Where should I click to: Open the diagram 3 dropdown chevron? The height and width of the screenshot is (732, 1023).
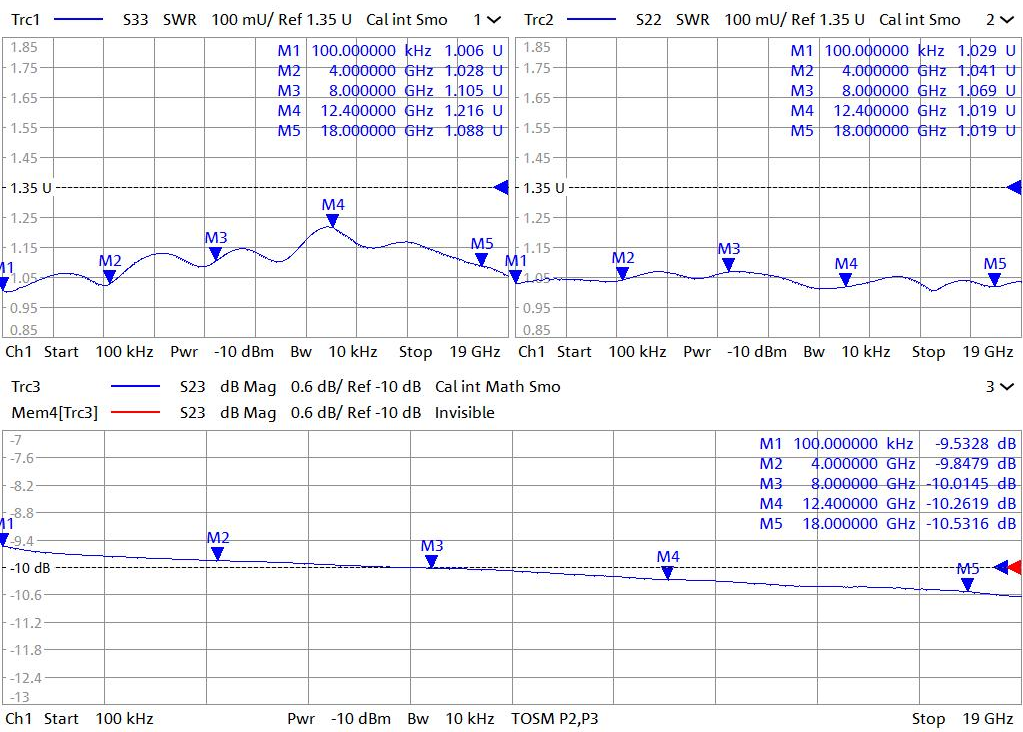tap(1006, 387)
